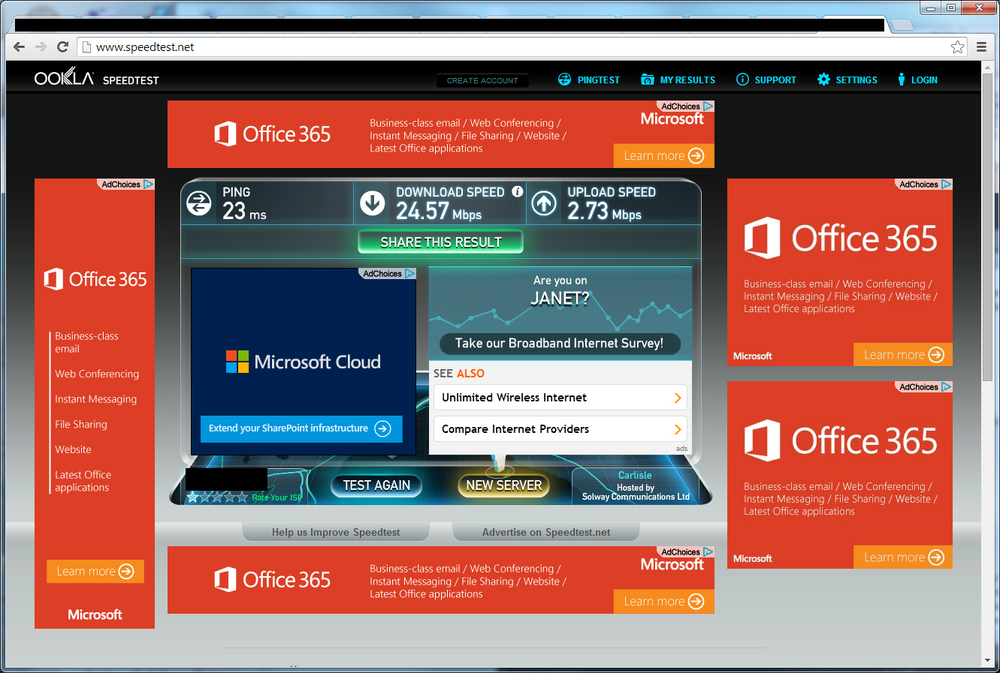Click the Microsoft Cloud ad logo
The height and width of the screenshot is (673, 1000).
point(304,362)
